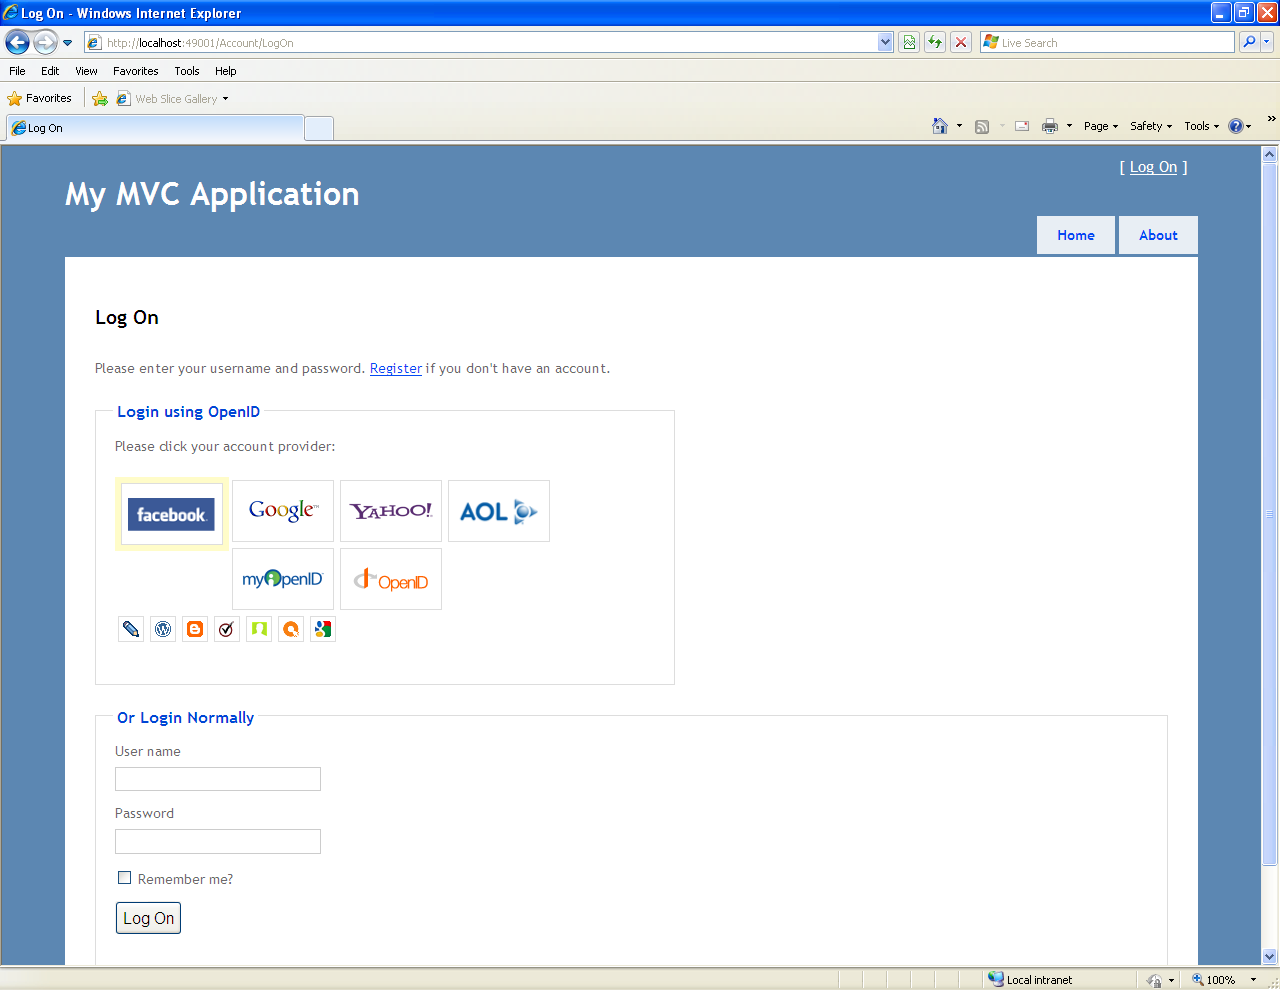Open the View menu
Viewport: 1280px width, 990px height.
[86, 71]
